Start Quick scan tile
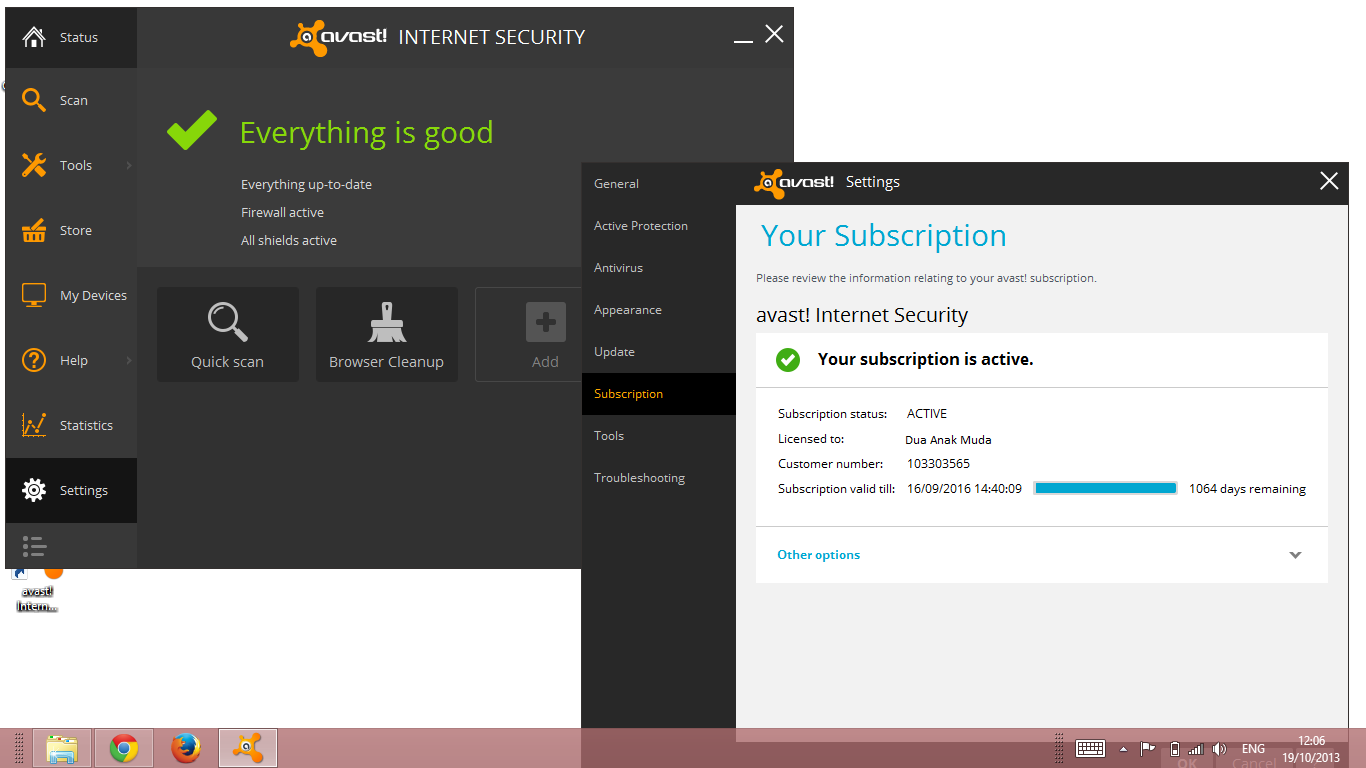 pos(228,334)
